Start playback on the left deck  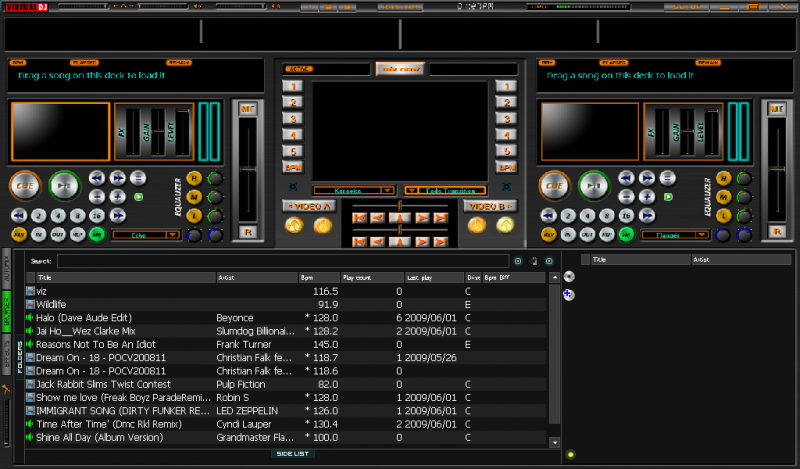[x=64, y=186]
